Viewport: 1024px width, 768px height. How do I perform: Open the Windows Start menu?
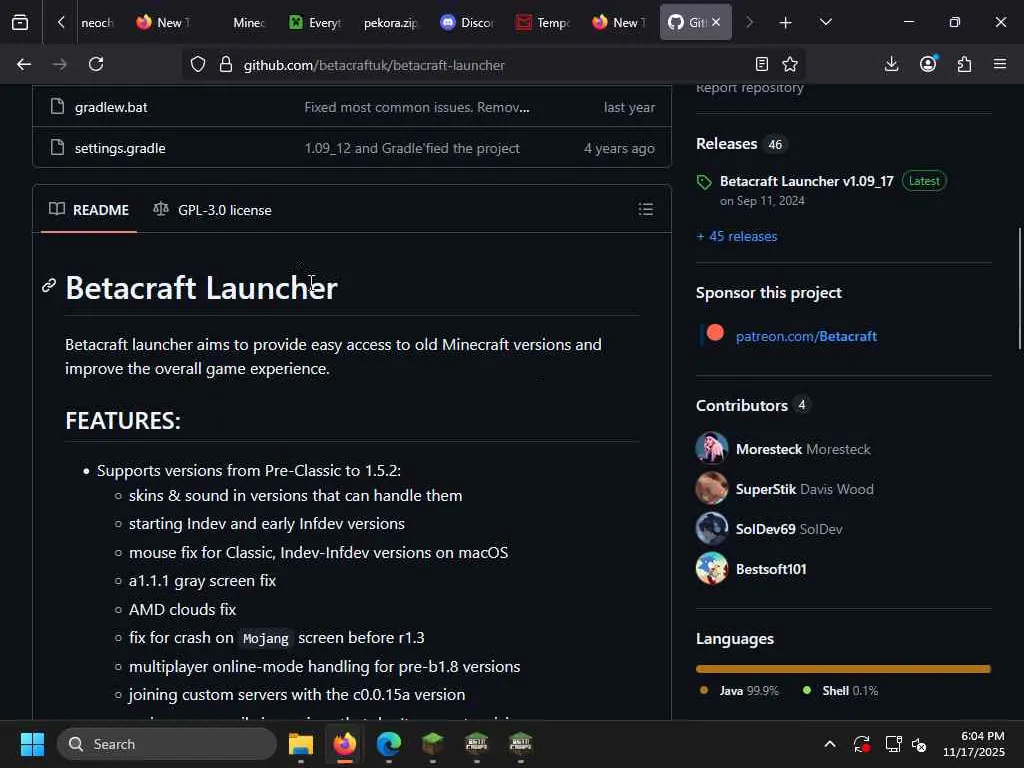[x=32, y=744]
